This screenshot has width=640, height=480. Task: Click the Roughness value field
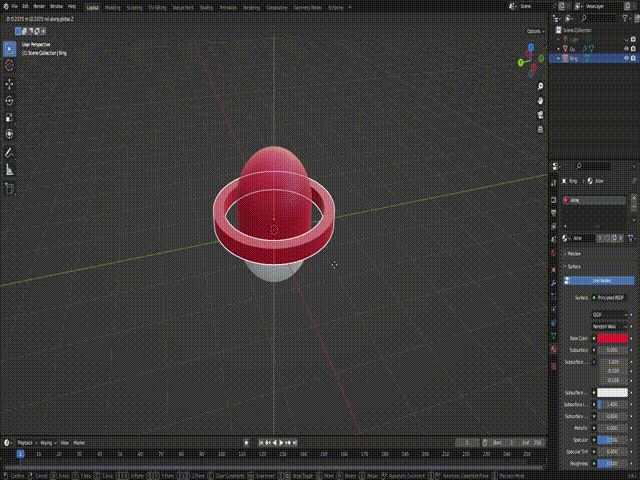tap(610, 463)
